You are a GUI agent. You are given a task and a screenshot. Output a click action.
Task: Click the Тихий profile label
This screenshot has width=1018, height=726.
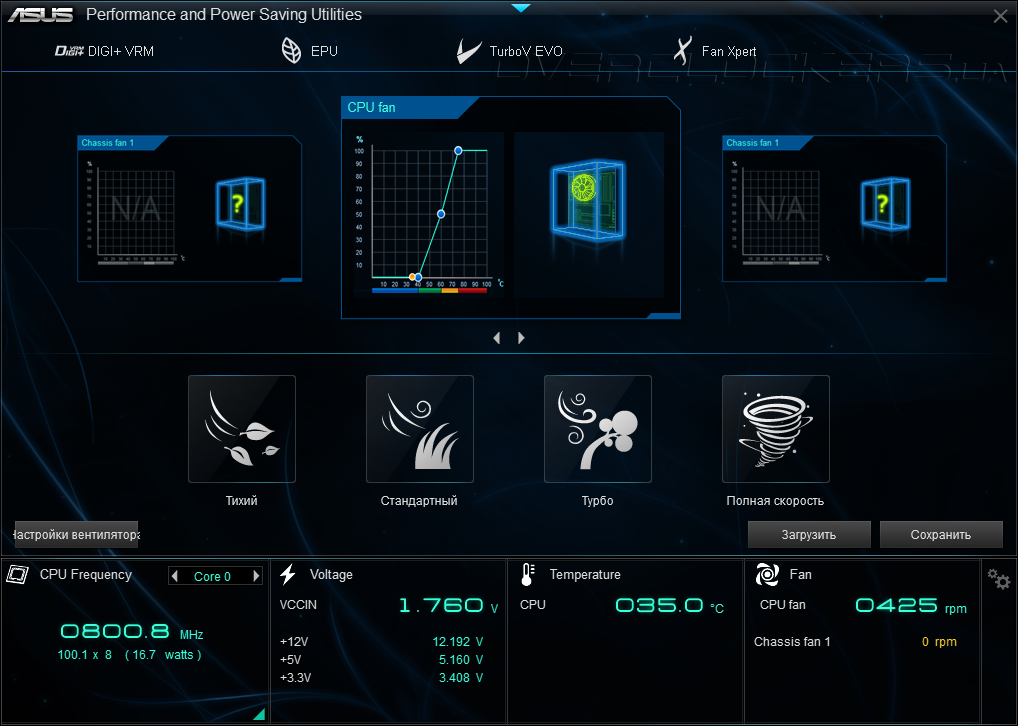tap(242, 501)
